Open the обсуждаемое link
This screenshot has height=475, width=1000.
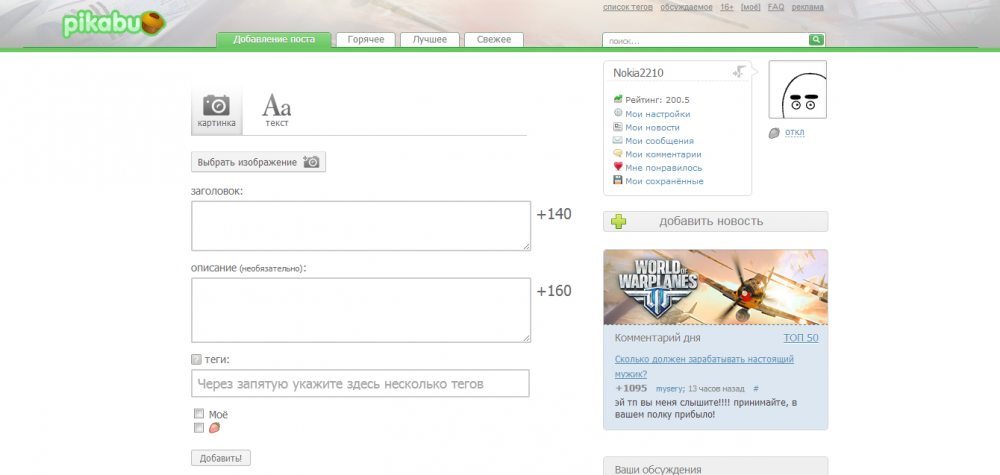pyautogui.click(x=687, y=7)
